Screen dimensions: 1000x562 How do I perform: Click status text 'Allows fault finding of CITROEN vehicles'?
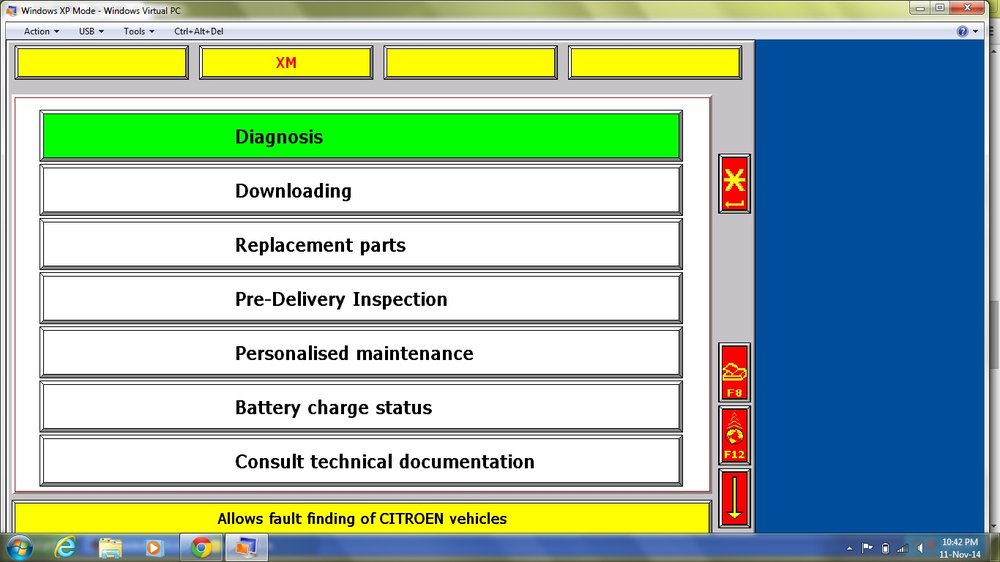point(362,518)
